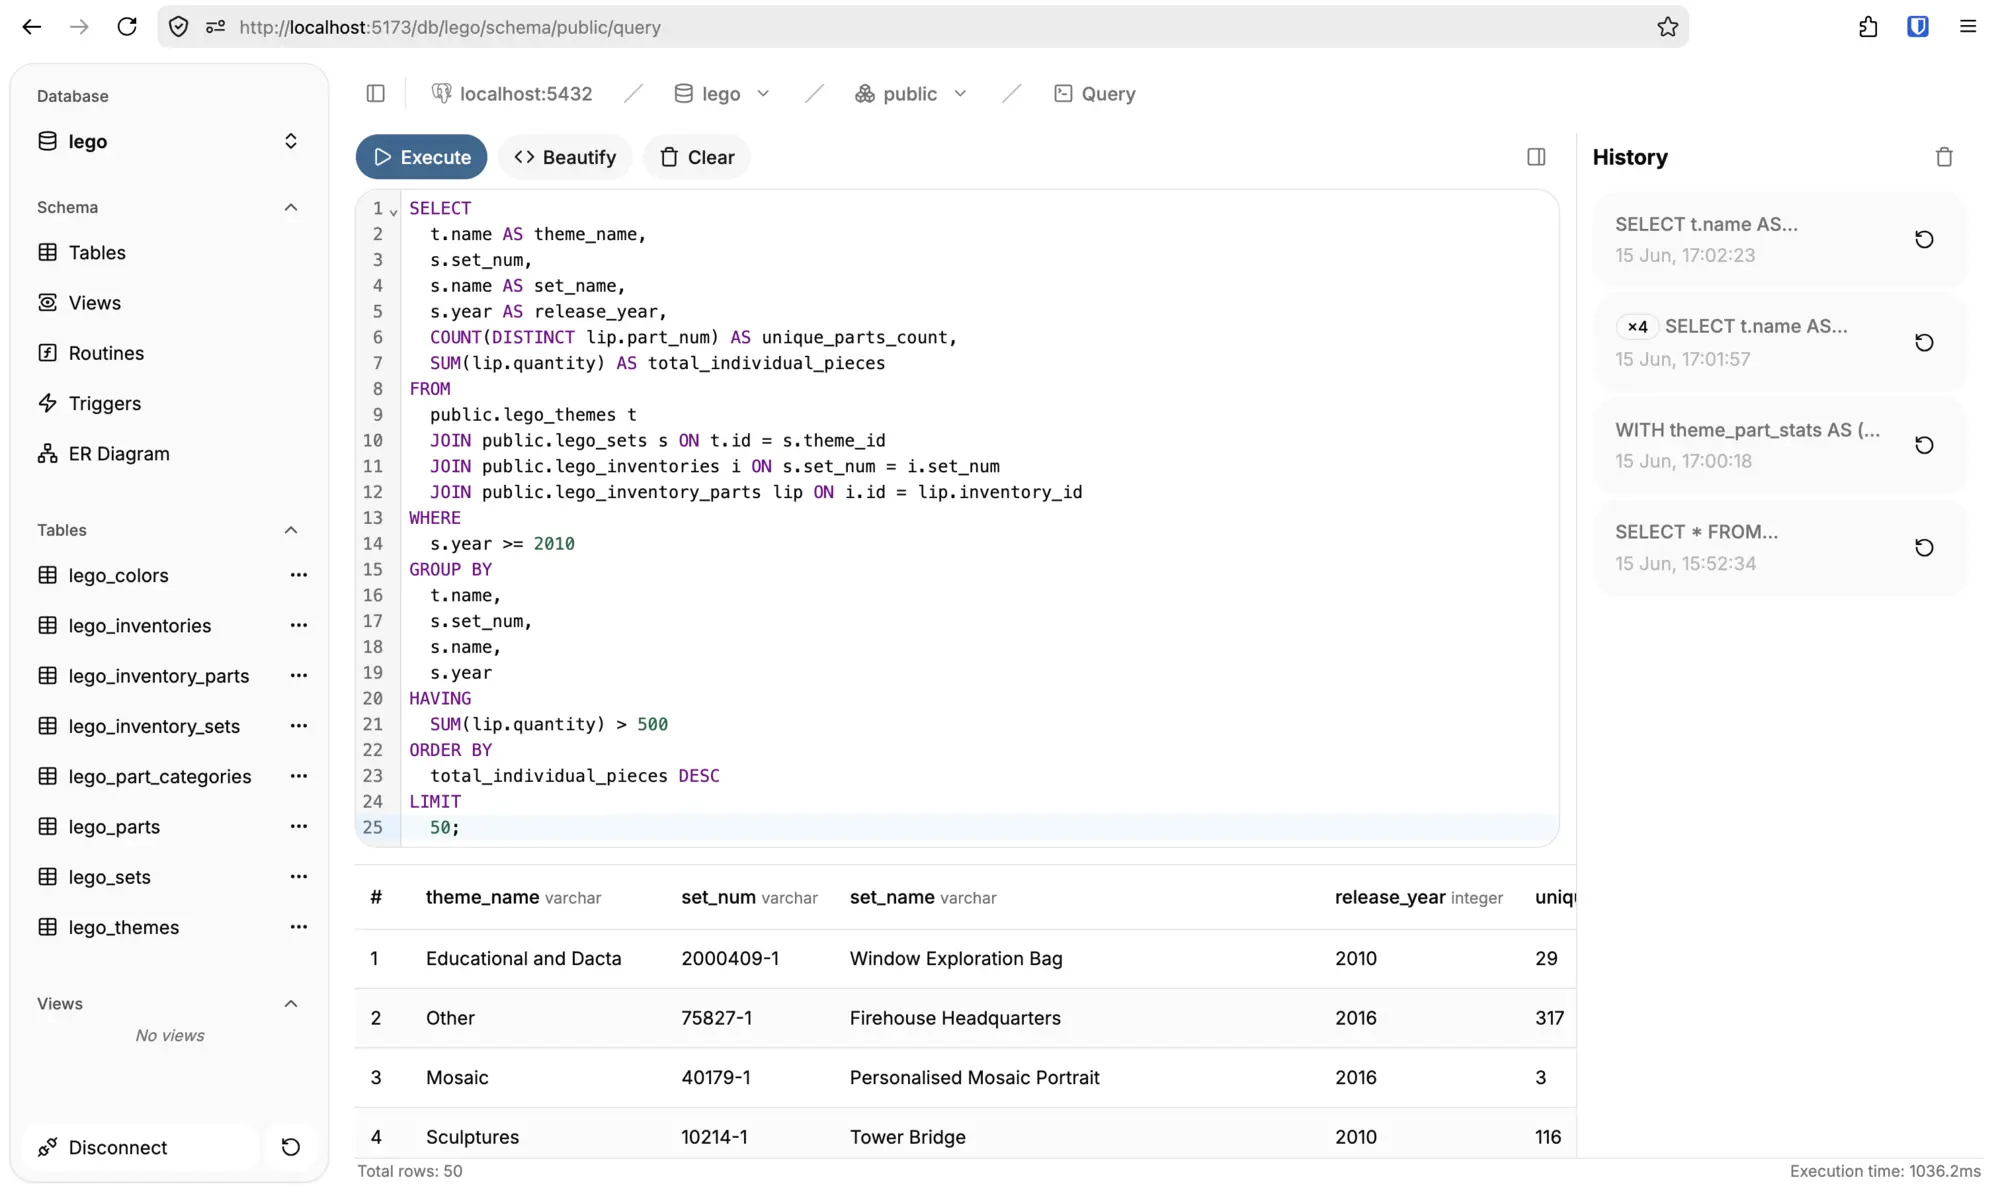Image resolution: width=2000 pixels, height=1192 pixels.
Task: Select the lego_colors table
Action: (x=119, y=576)
